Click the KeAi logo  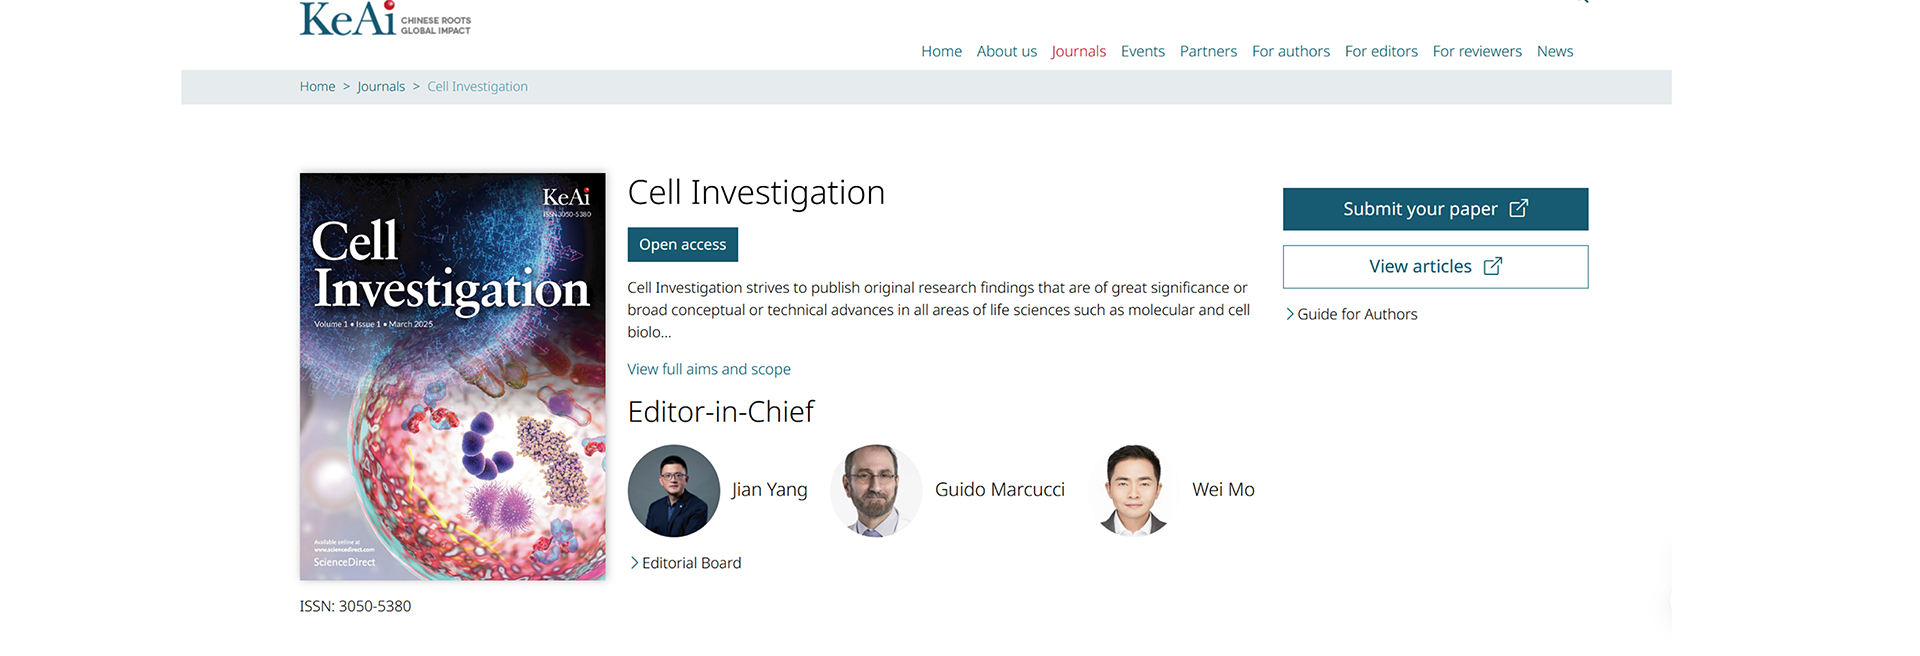[385, 19]
